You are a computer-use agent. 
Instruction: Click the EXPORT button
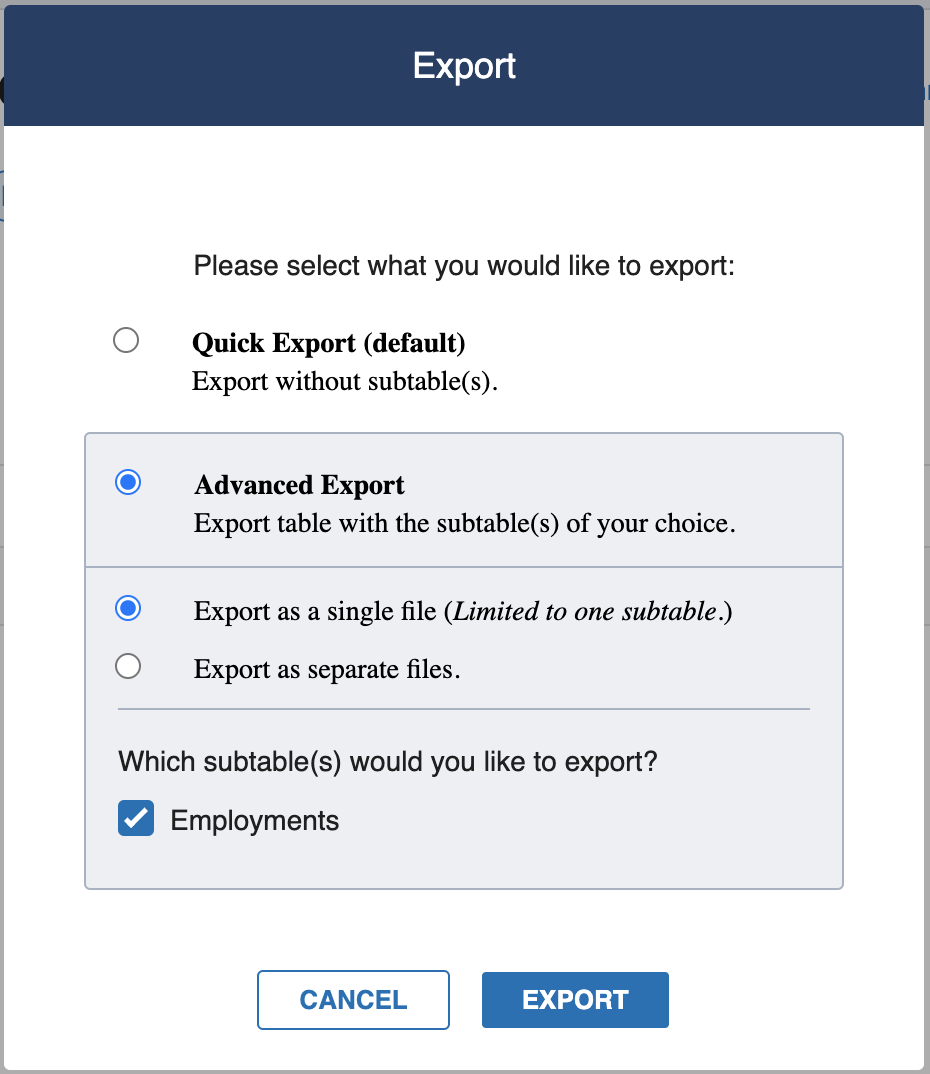(x=575, y=1000)
